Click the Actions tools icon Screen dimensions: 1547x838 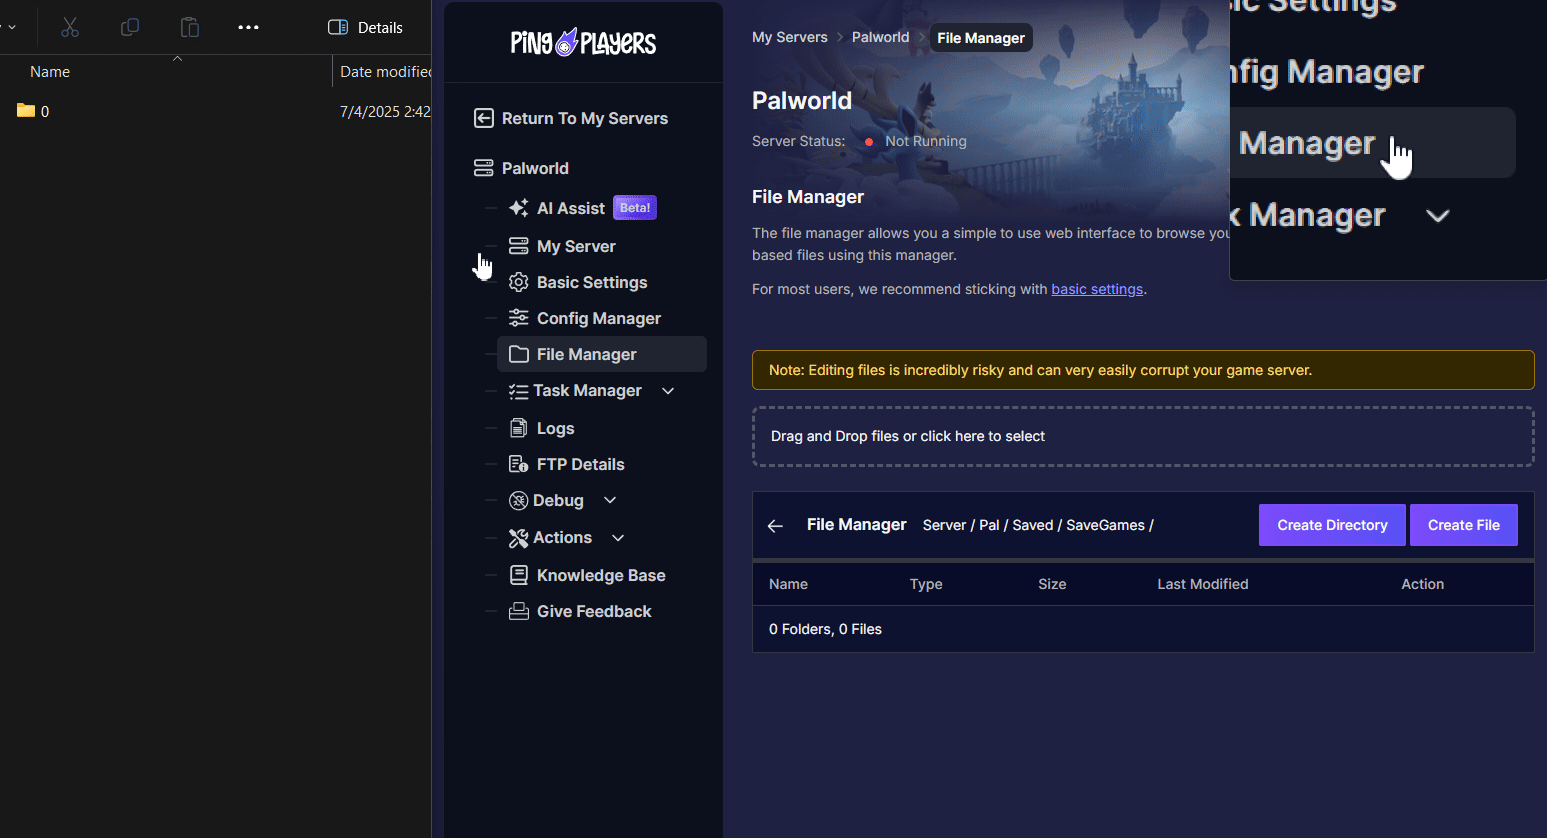tap(519, 538)
